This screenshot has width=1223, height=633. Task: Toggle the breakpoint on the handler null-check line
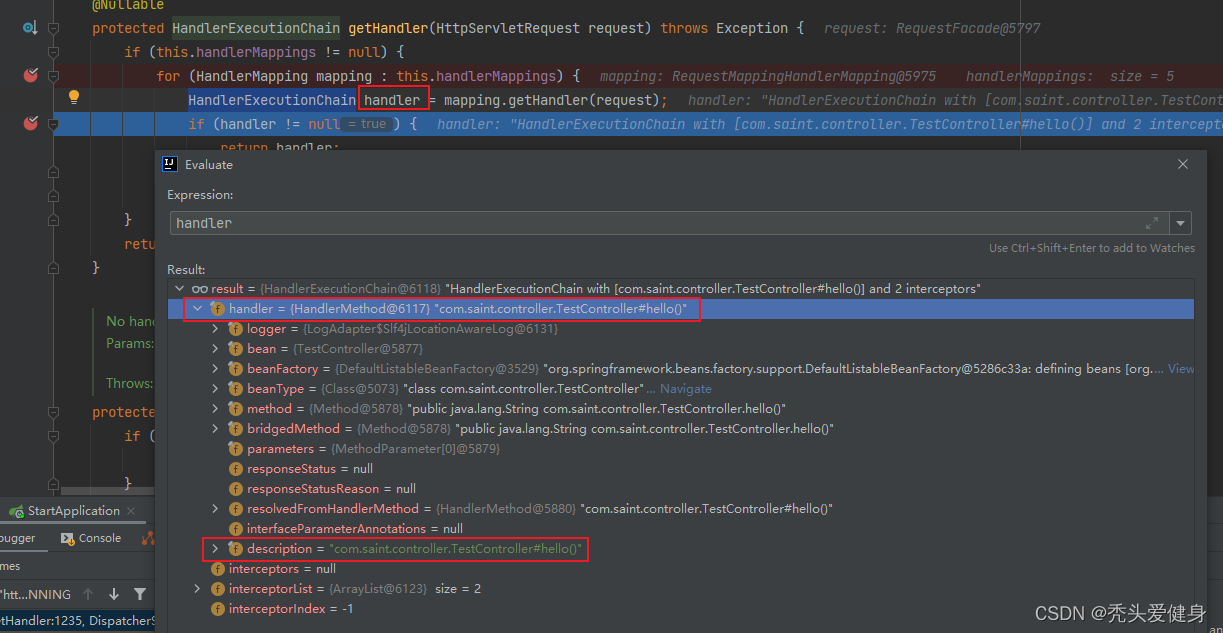pyautogui.click(x=30, y=124)
